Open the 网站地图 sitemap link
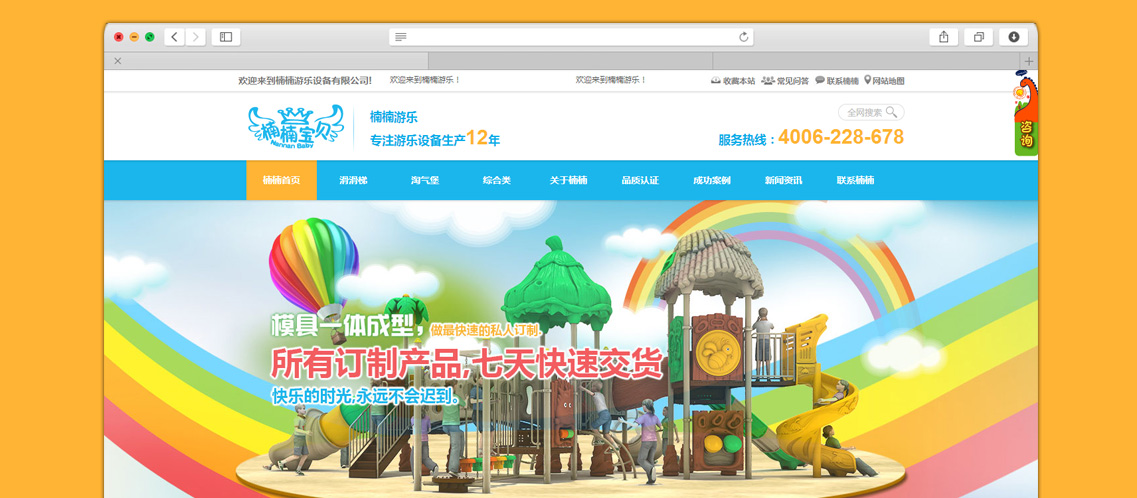1137x498 pixels. click(x=884, y=81)
